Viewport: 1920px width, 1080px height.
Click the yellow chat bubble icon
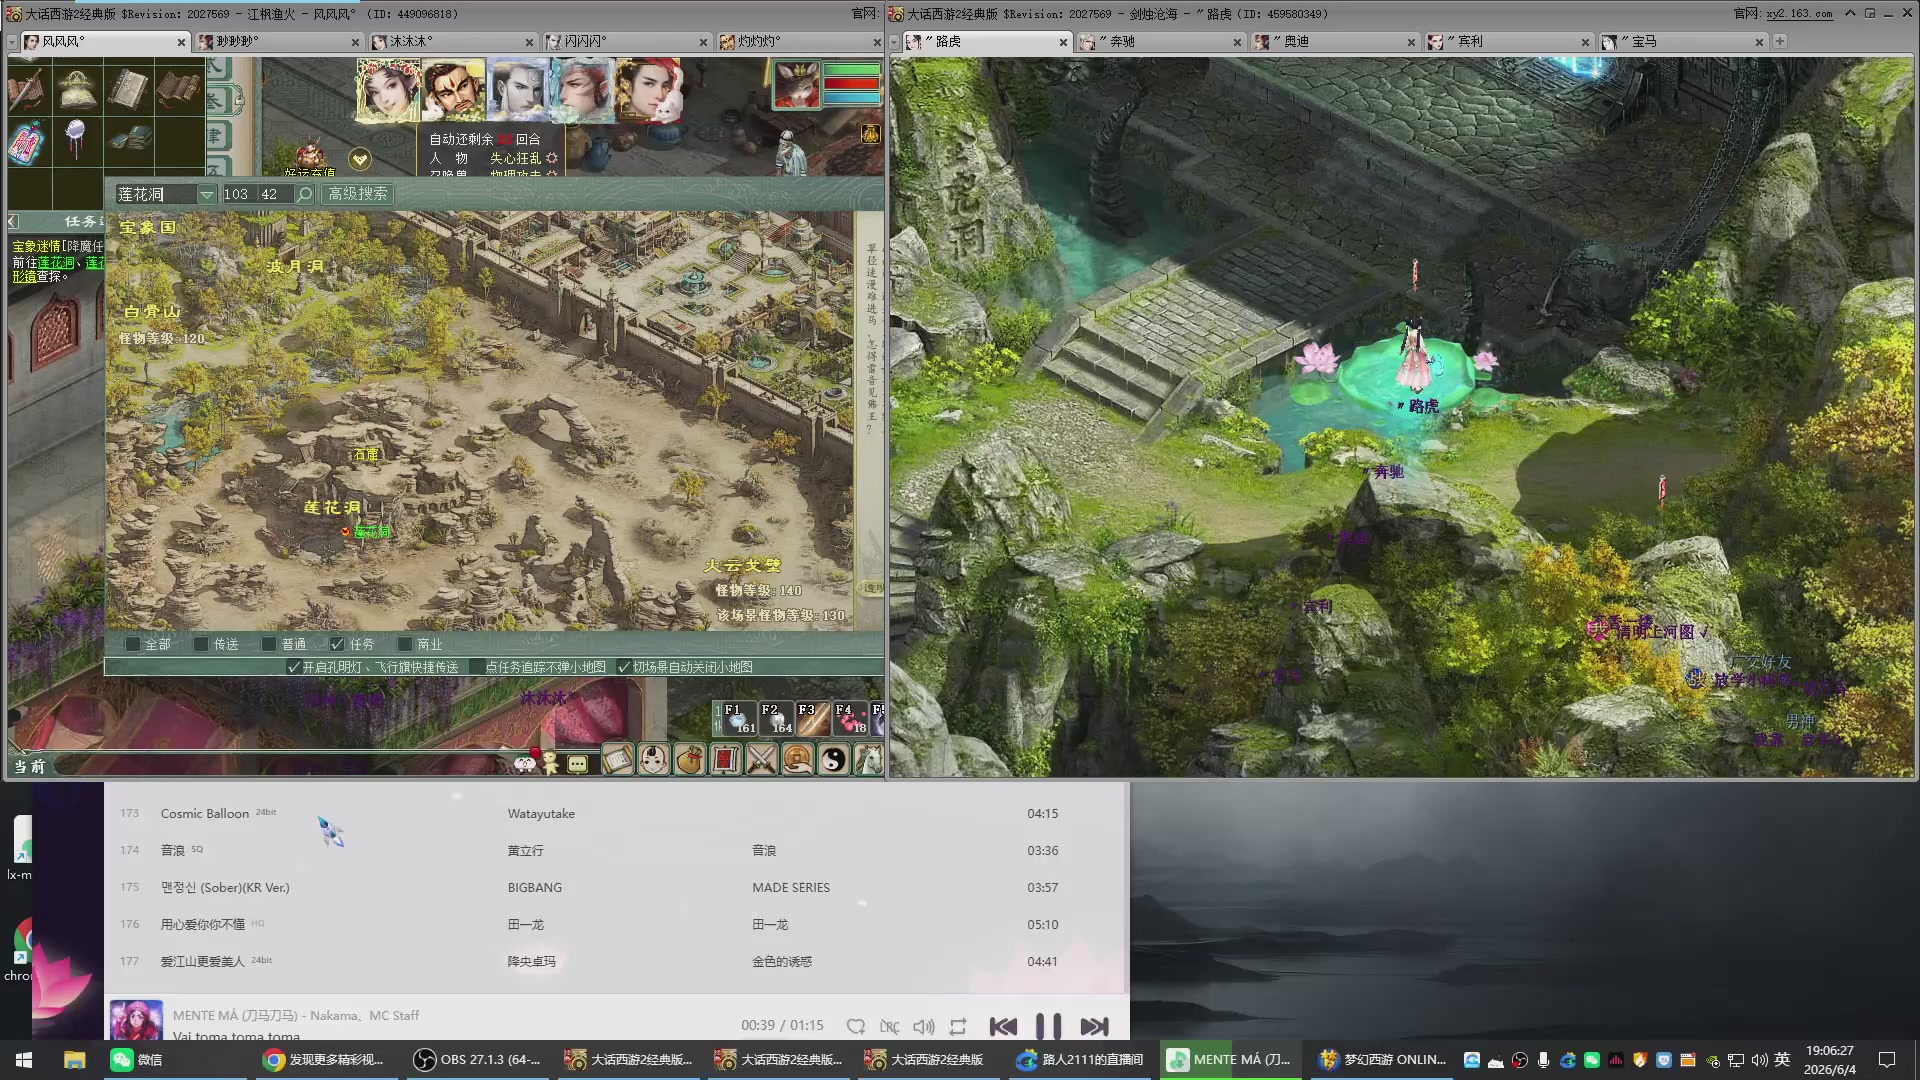578,764
